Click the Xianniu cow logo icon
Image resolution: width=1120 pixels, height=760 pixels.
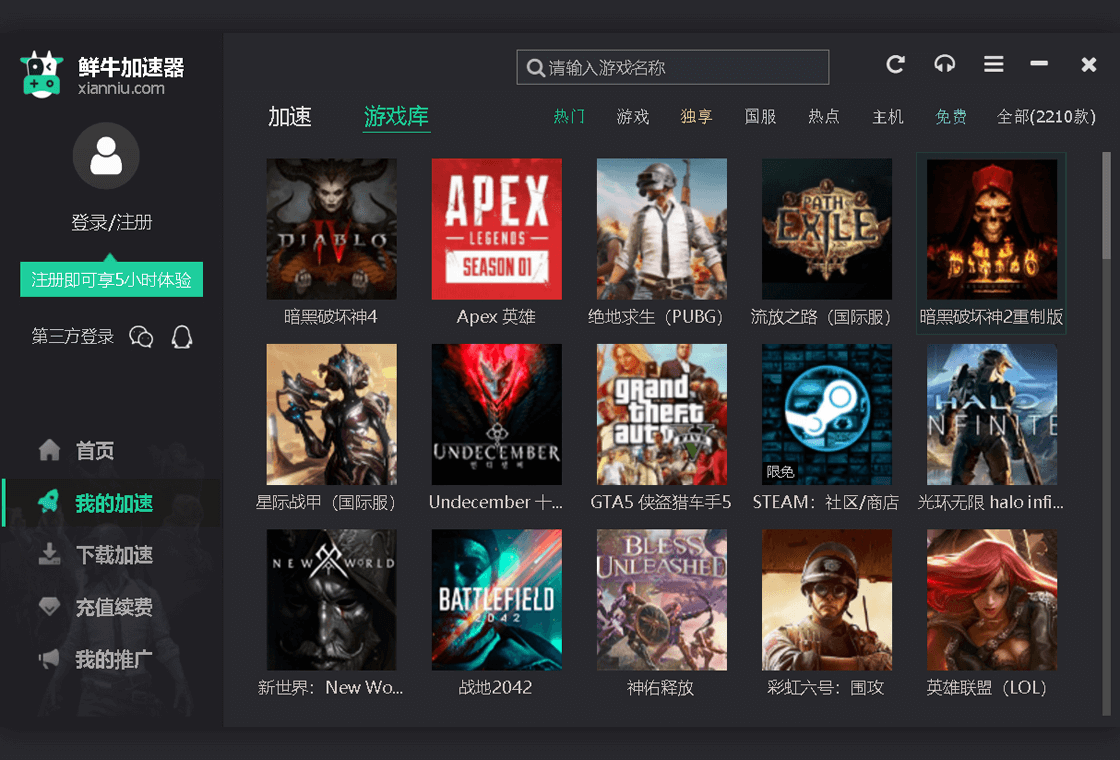[x=41, y=74]
